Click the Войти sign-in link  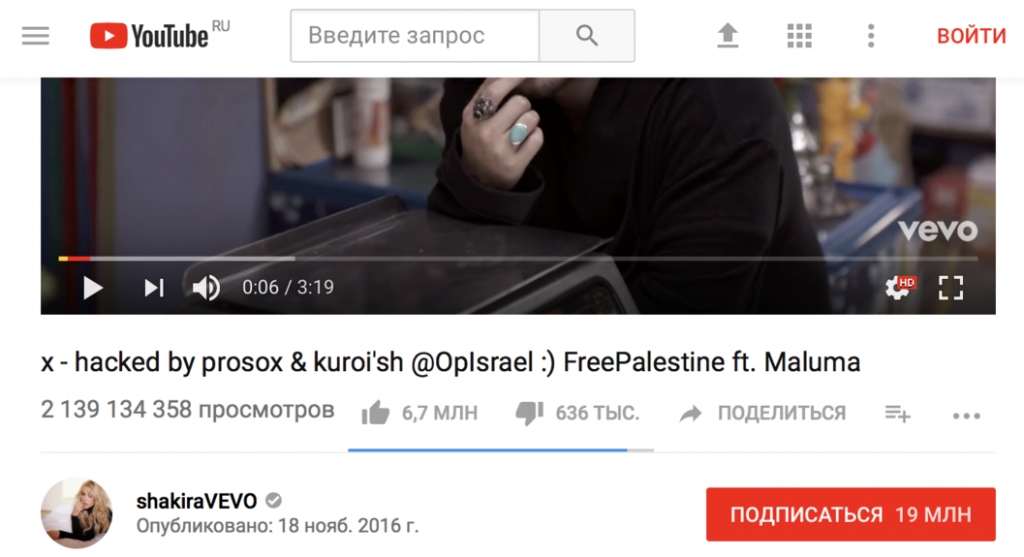point(971,35)
